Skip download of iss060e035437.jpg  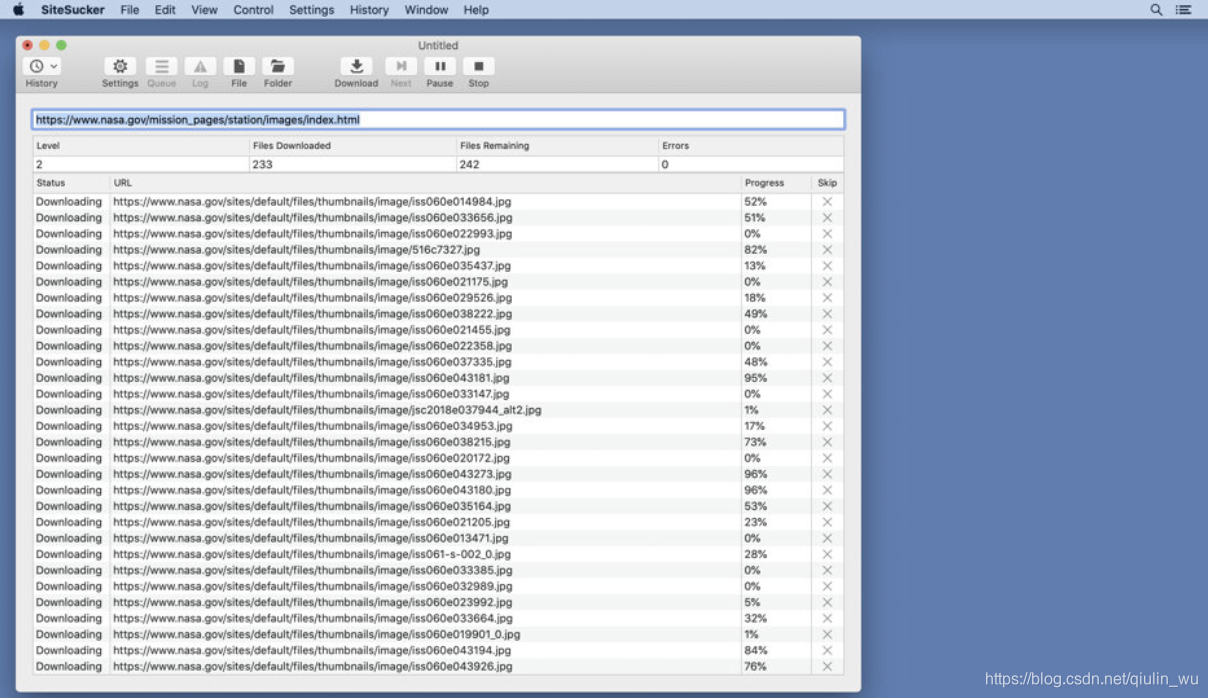point(827,266)
